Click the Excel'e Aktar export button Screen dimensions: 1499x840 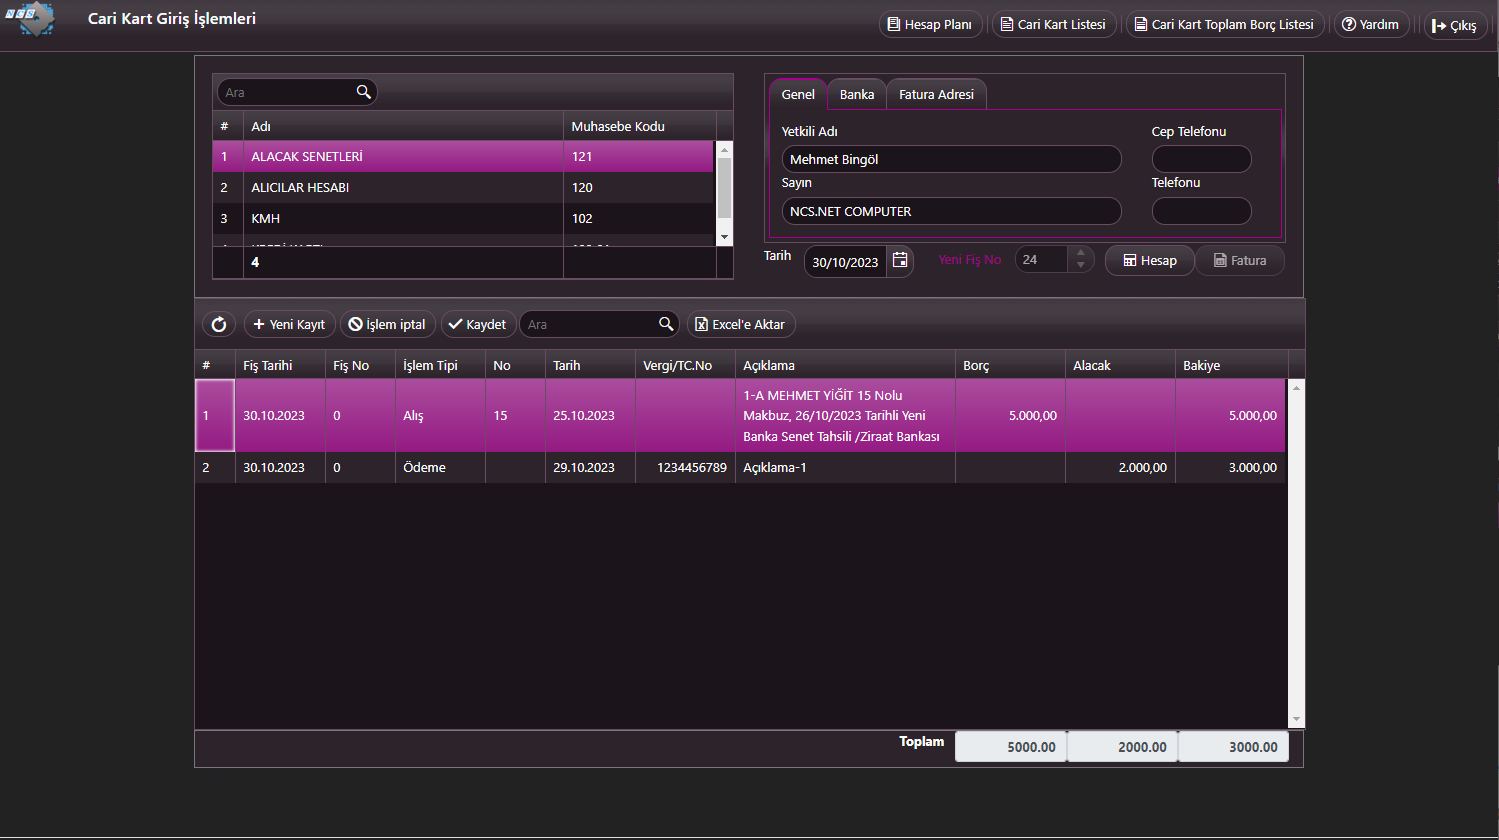click(741, 324)
